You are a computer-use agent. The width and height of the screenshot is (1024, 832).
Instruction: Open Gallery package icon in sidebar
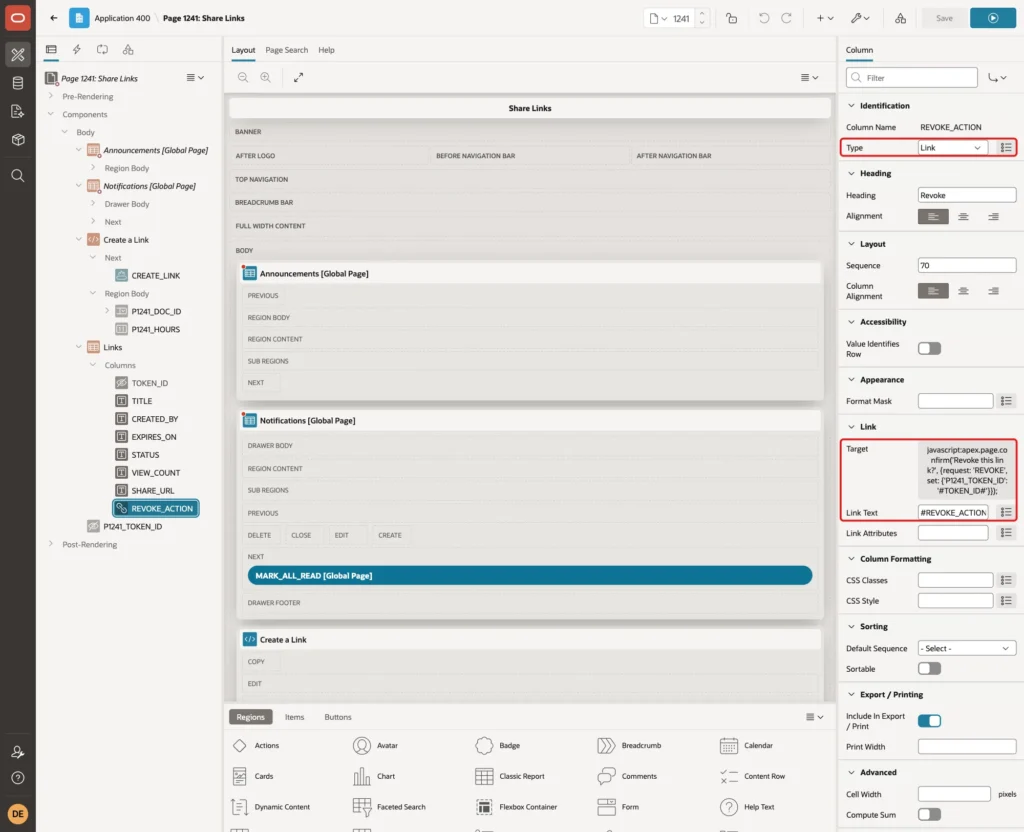pos(18,140)
